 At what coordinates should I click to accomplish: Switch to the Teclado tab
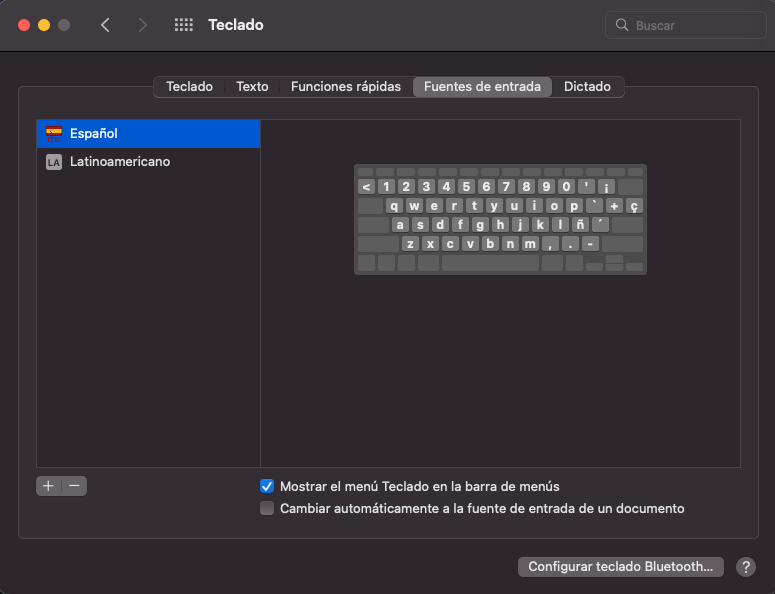pos(189,87)
